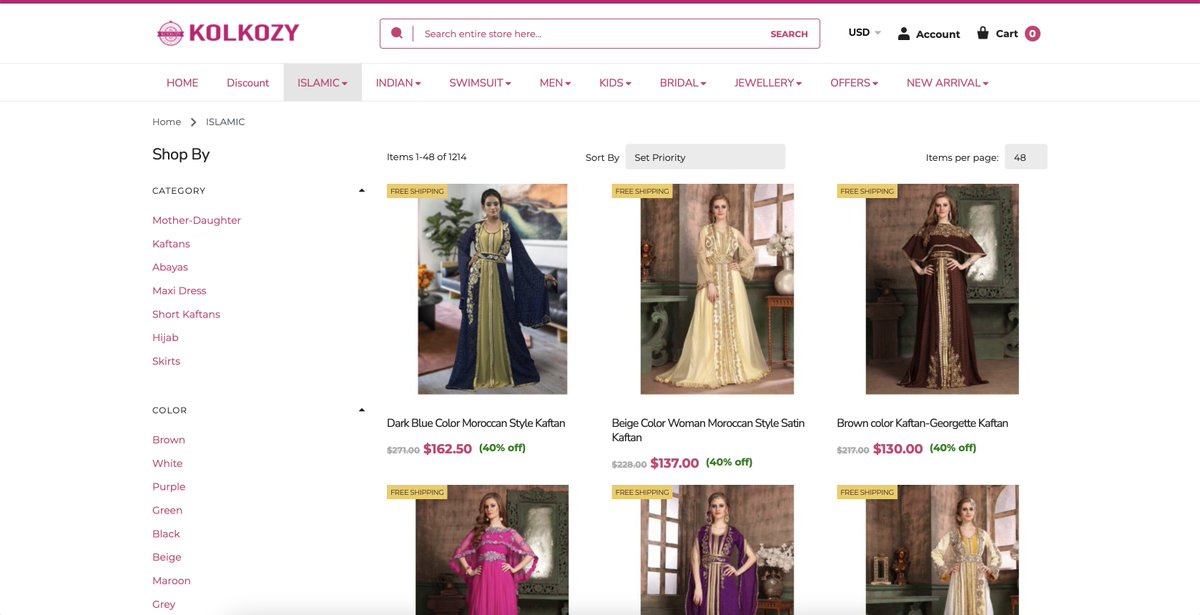Expand the INDIAN menu
The height and width of the screenshot is (615, 1200).
398,83
